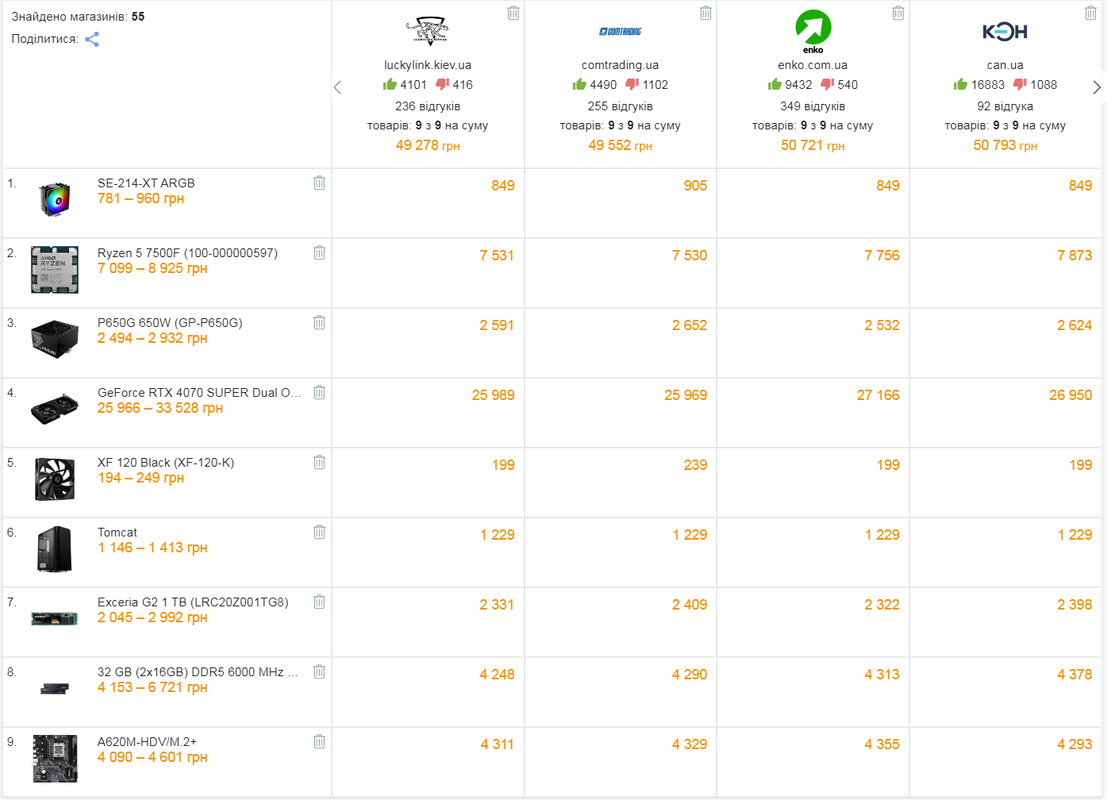
Task: Click price 2 532 for P650G at enko
Action: [882, 326]
